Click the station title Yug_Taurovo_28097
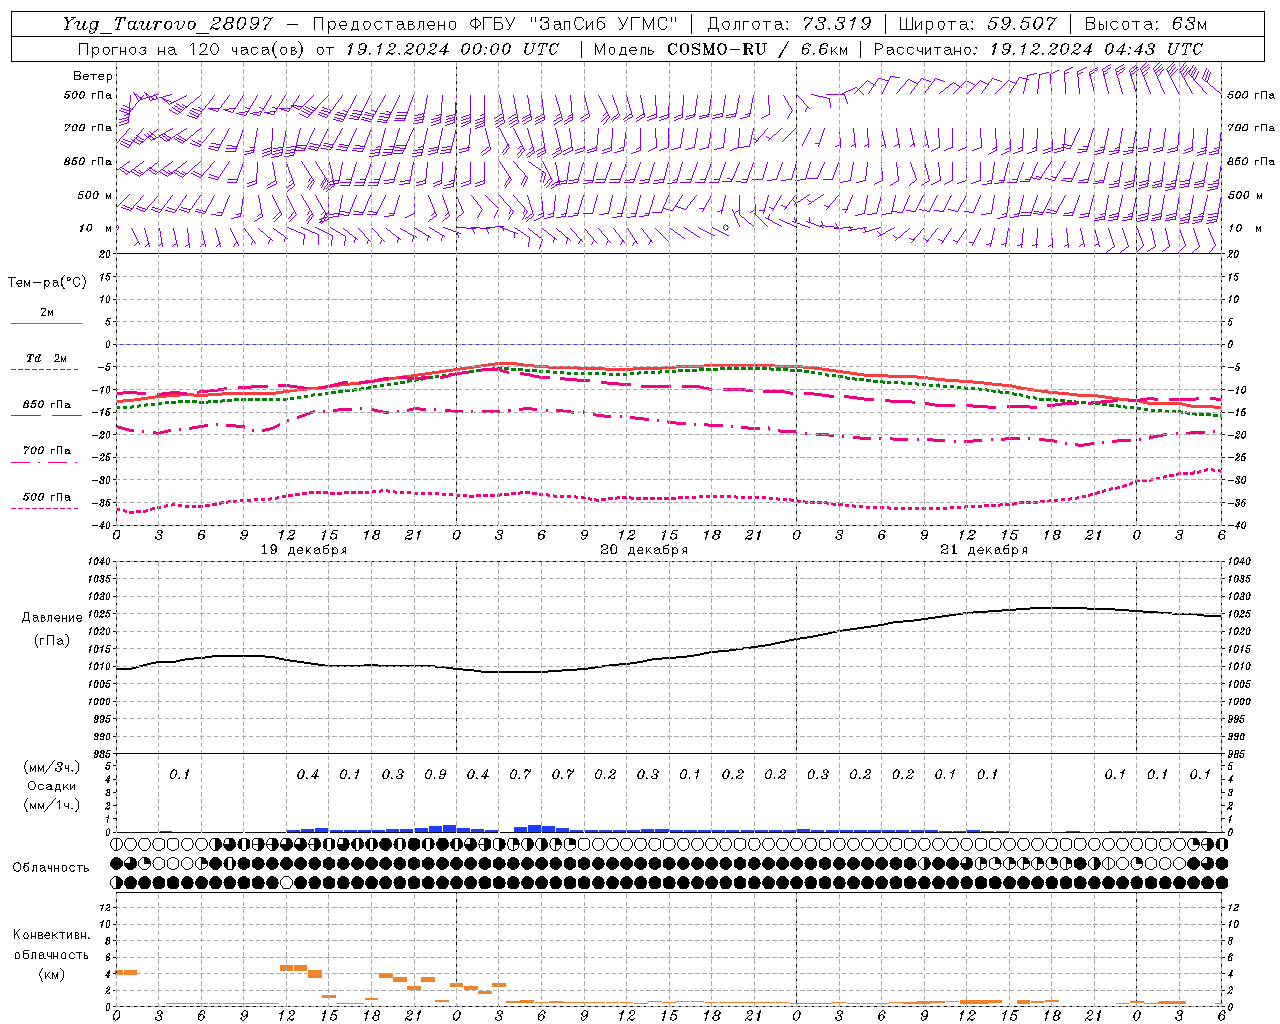 point(167,24)
